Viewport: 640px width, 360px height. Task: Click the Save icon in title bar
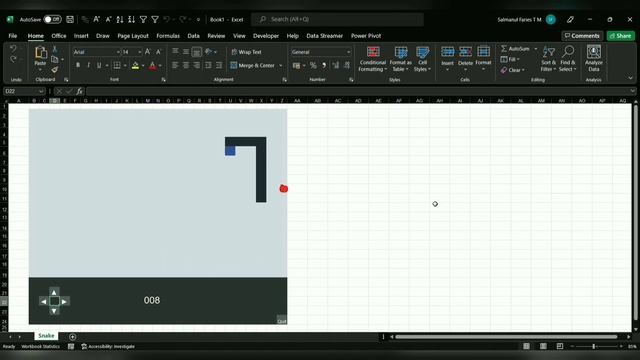[x=70, y=19]
